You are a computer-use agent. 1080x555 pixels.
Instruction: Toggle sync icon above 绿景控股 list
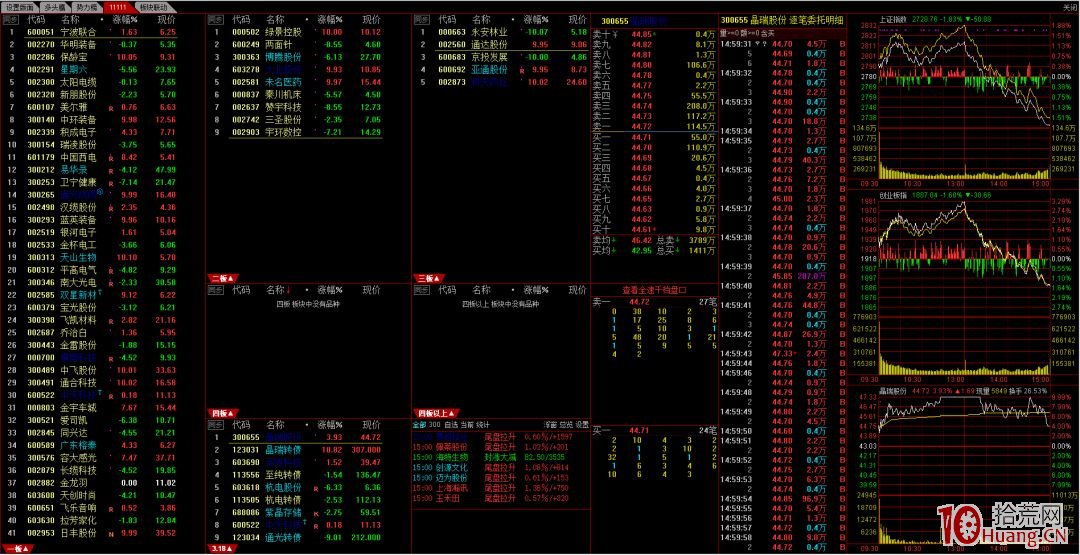point(216,19)
